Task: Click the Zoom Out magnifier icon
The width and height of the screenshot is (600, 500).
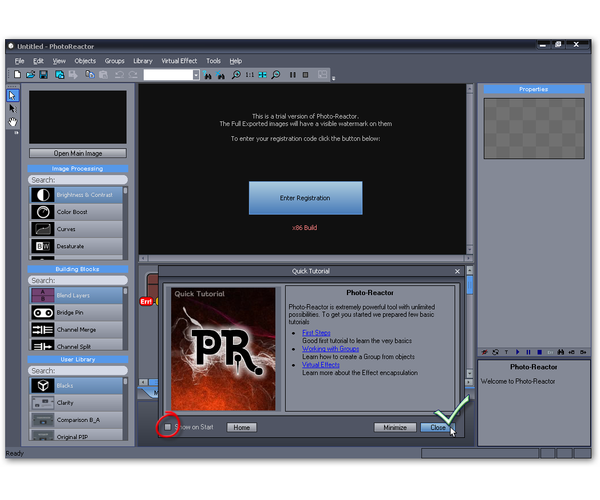Action: point(276,75)
